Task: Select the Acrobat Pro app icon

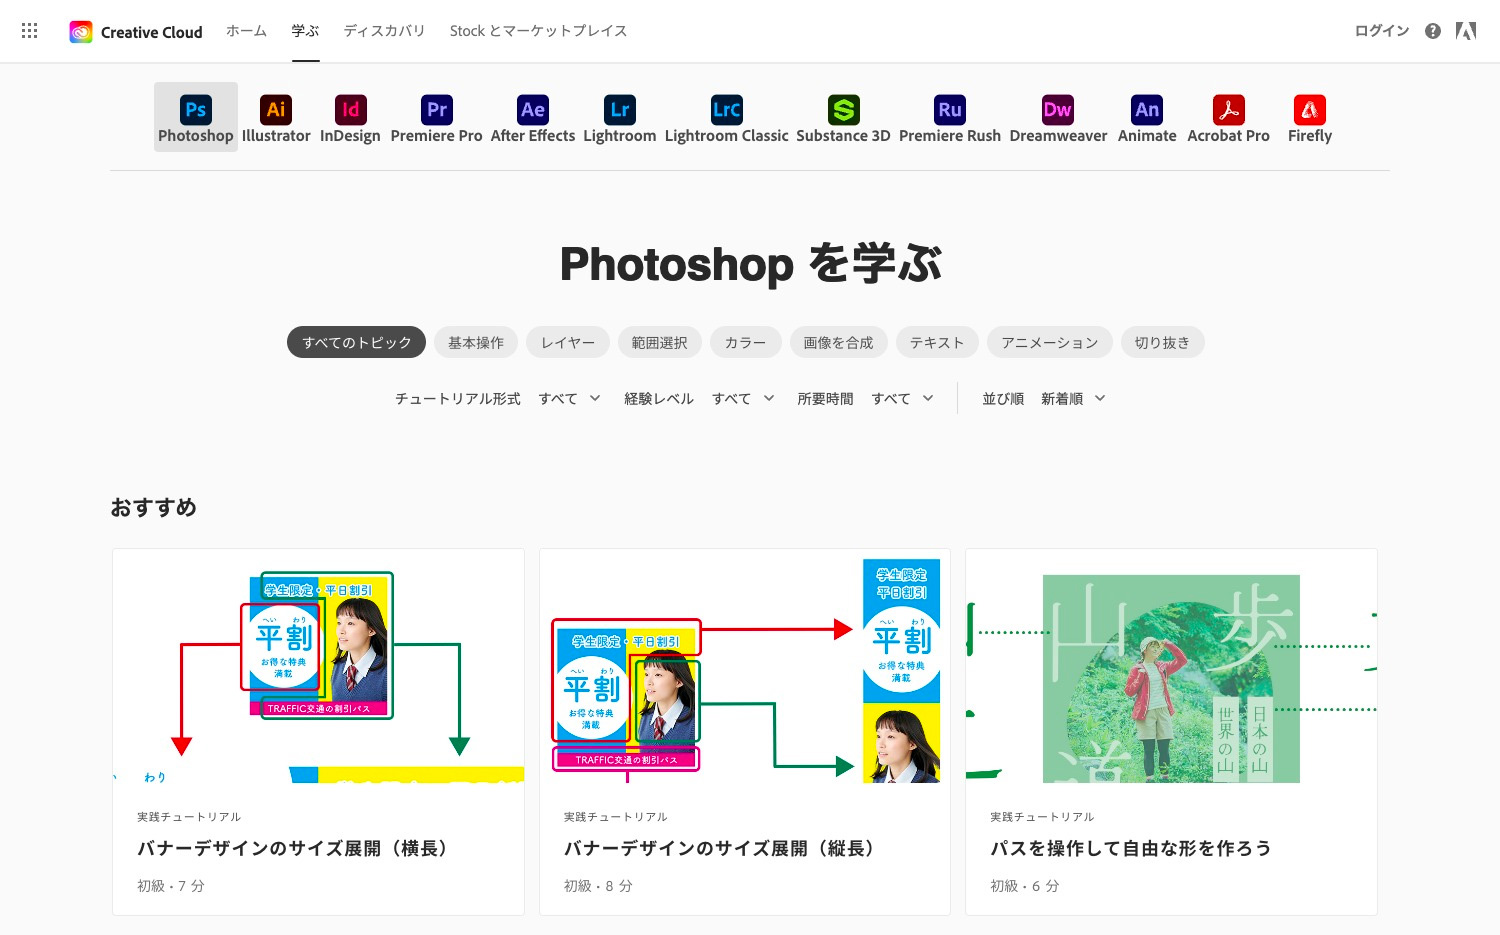Action: click(x=1229, y=110)
